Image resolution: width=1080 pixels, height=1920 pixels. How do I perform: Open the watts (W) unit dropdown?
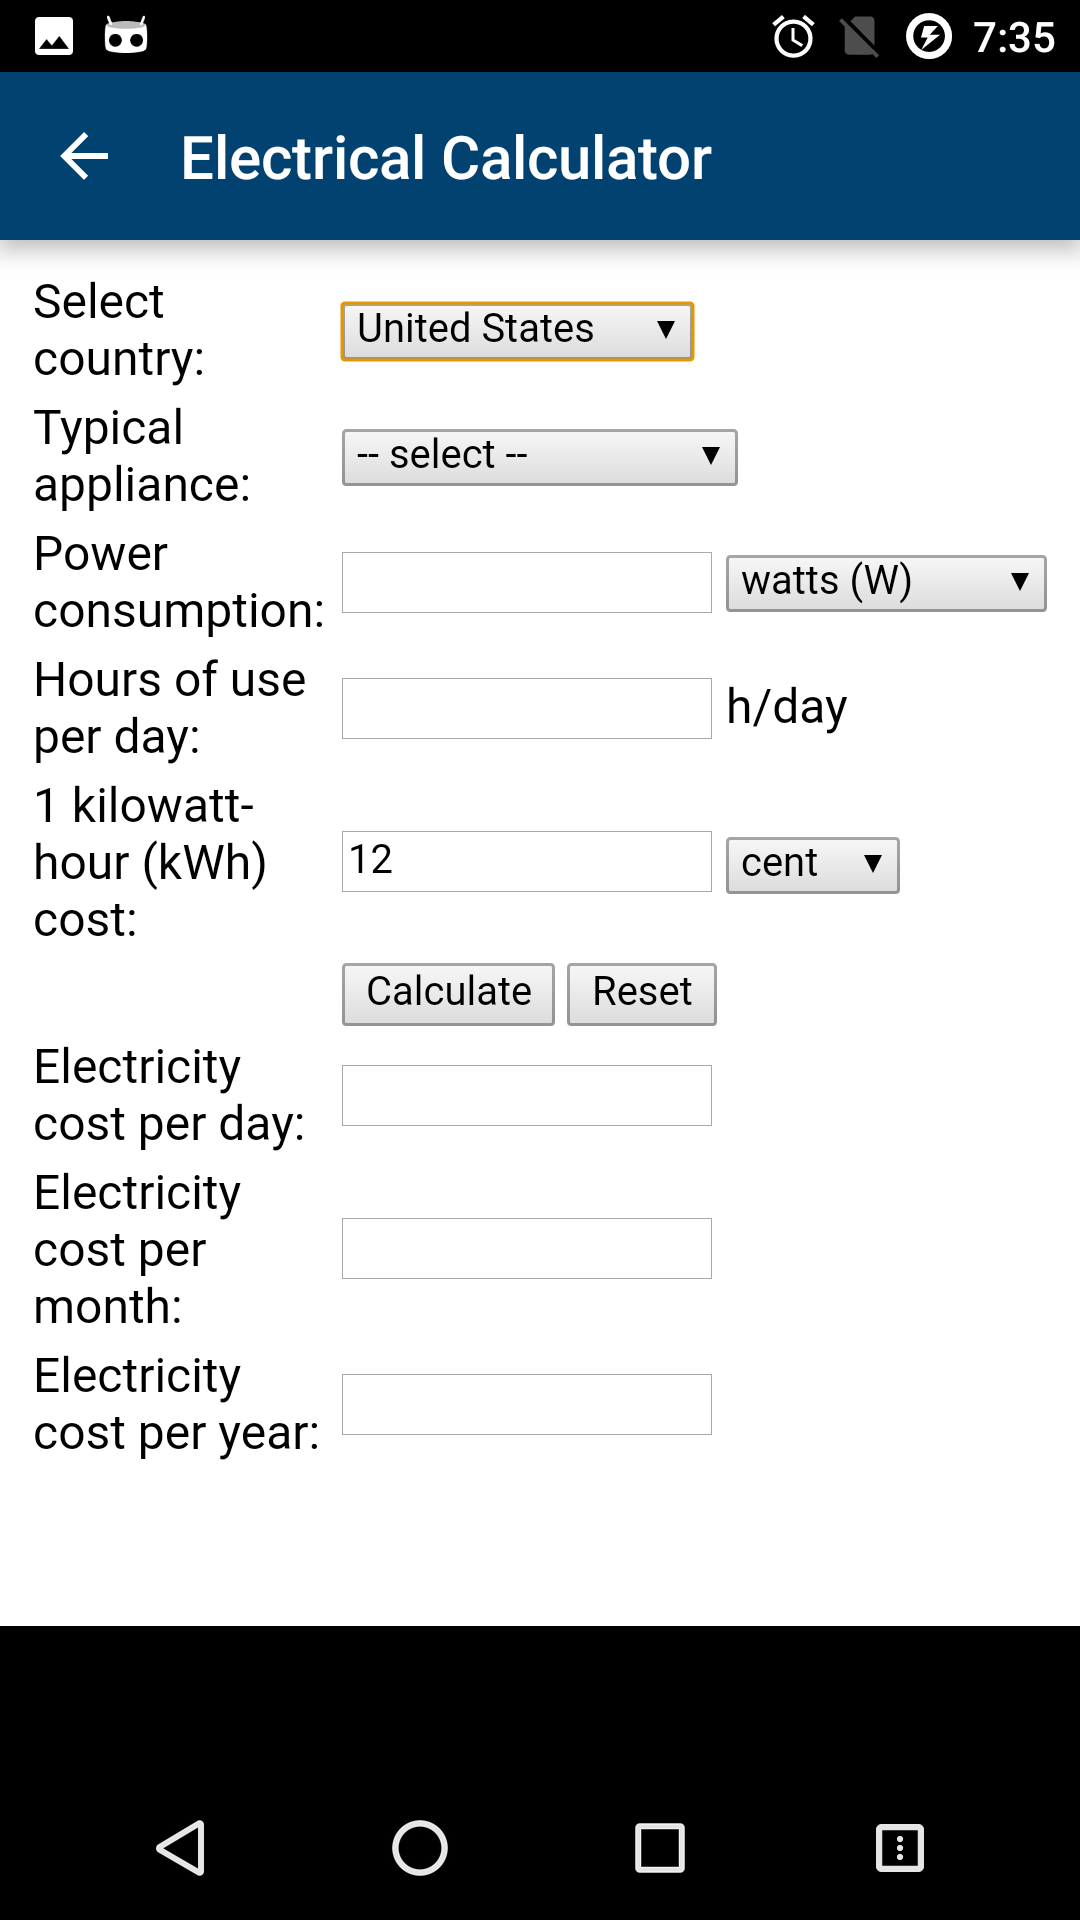[885, 583]
